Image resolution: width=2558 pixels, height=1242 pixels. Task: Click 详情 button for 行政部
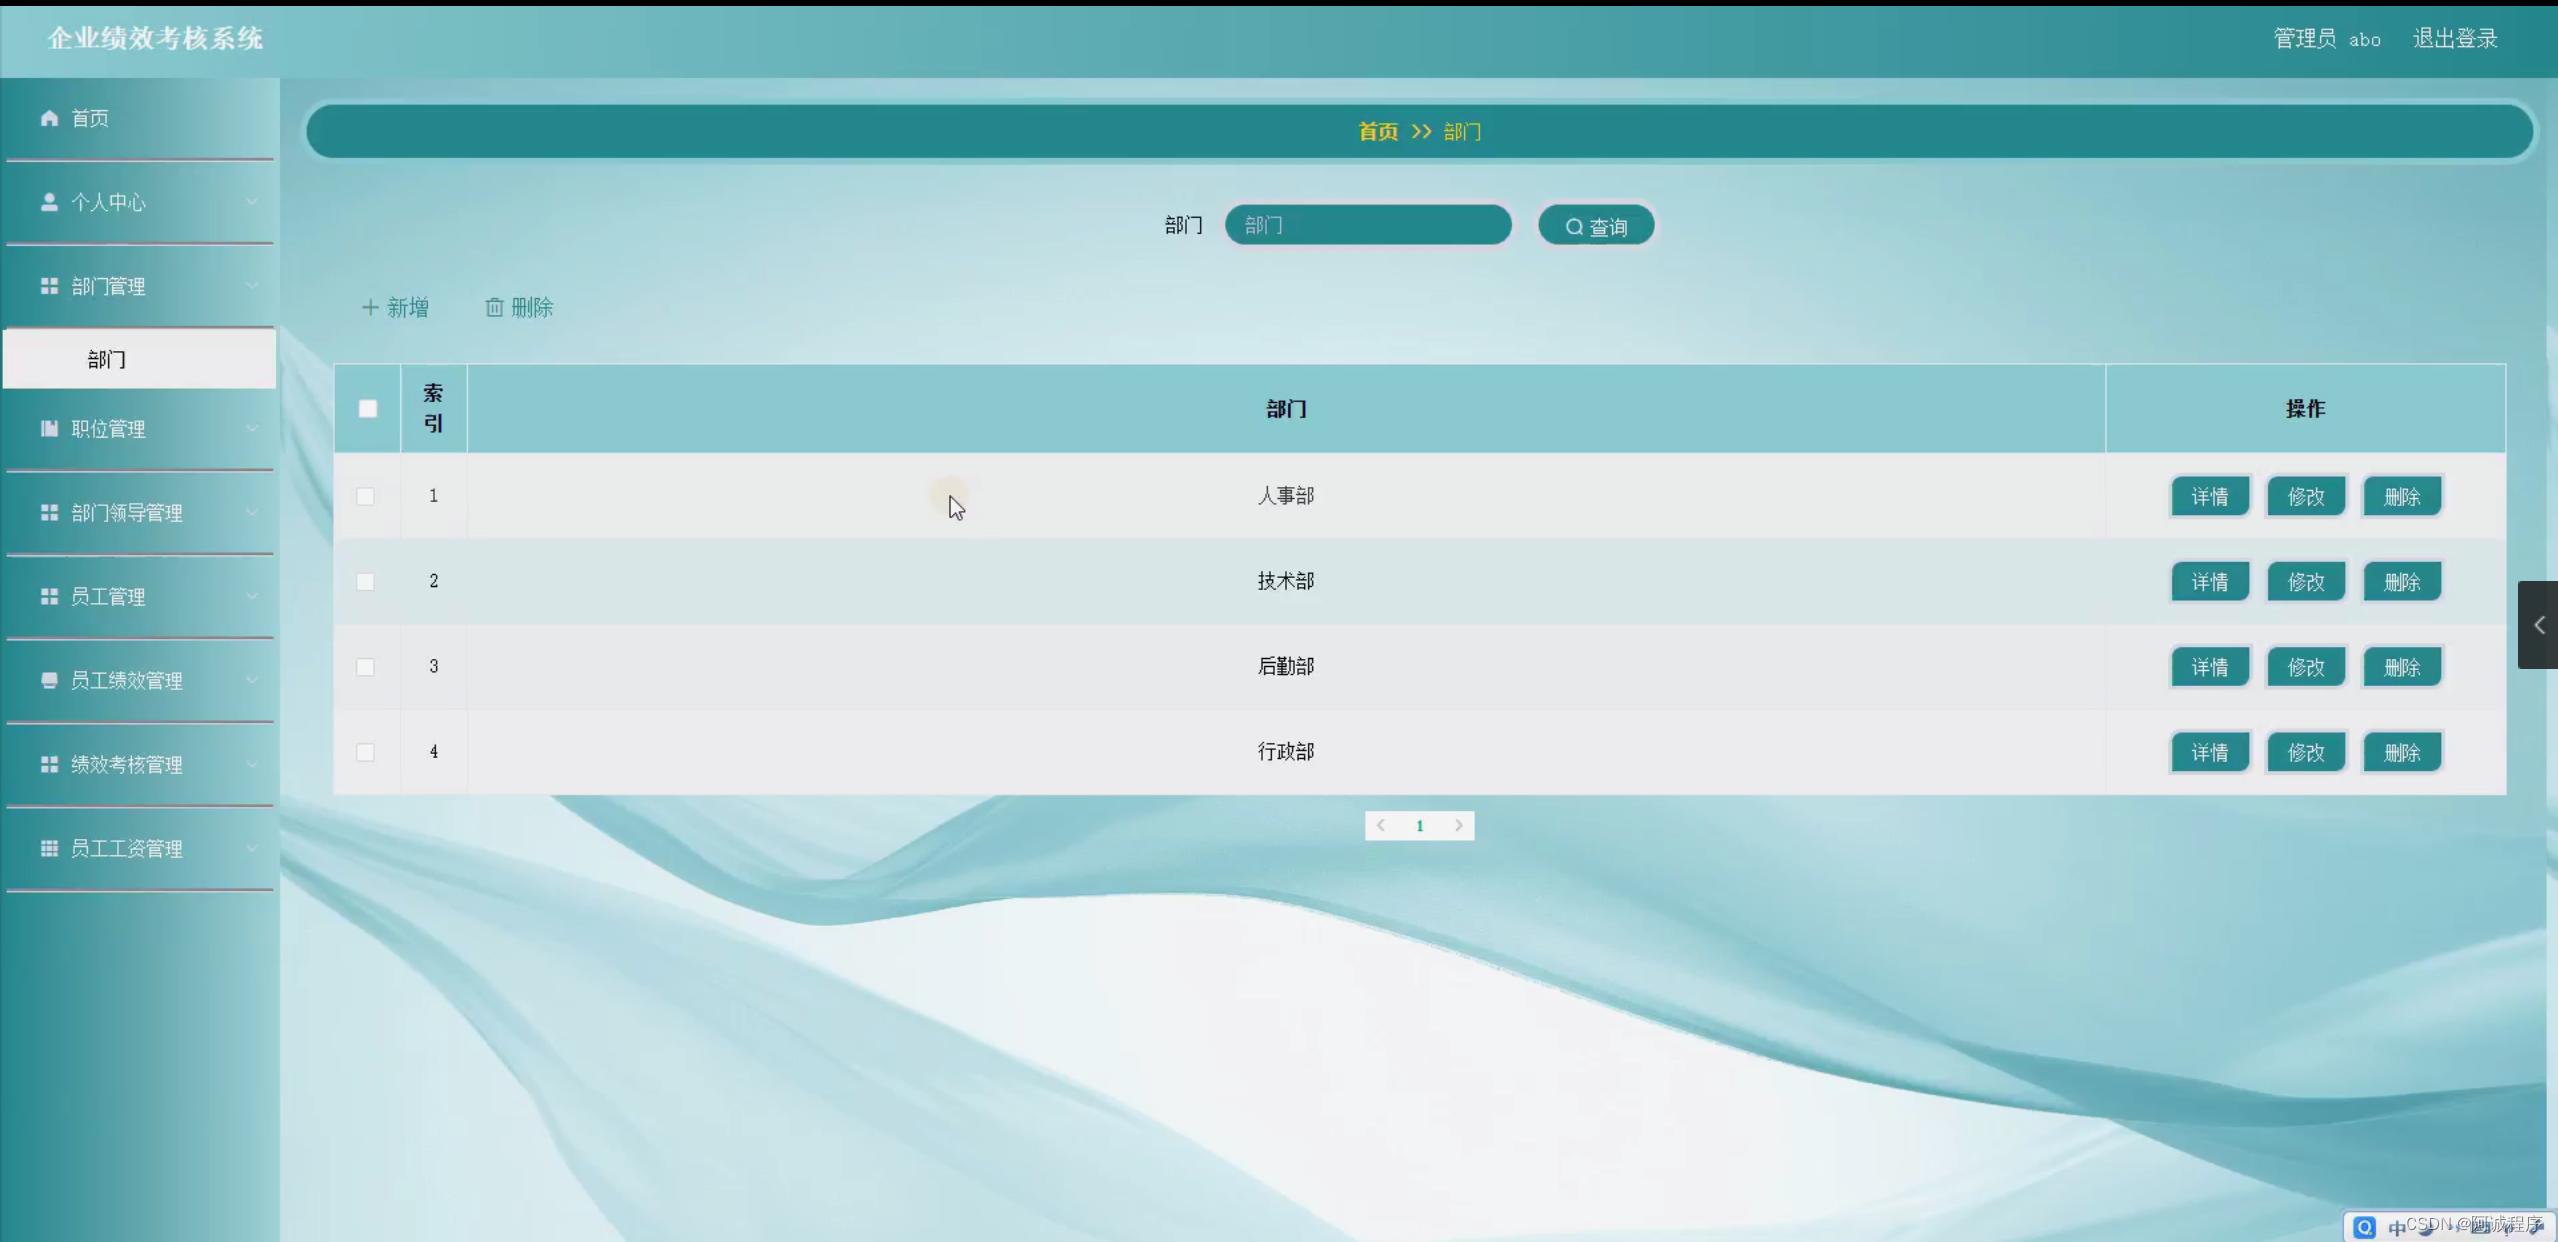[2209, 752]
